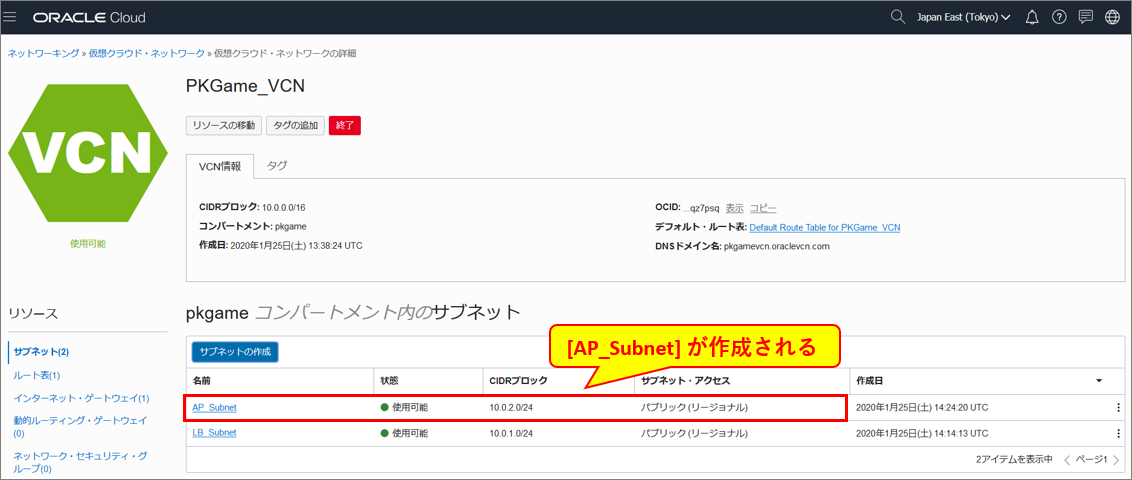Click 表示 to show the OCID
The width and height of the screenshot is (1132, 480).
(x=734, y=208)
